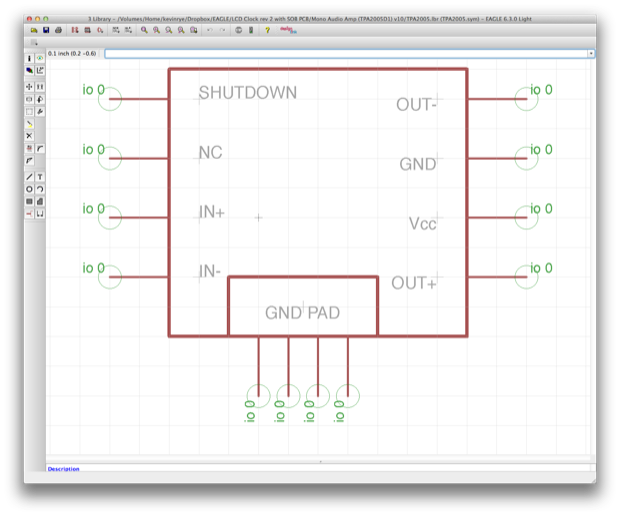The height and width of the screenshot is (516, 620).
Task: Select the Copy tool
Action: pos(40,87)
